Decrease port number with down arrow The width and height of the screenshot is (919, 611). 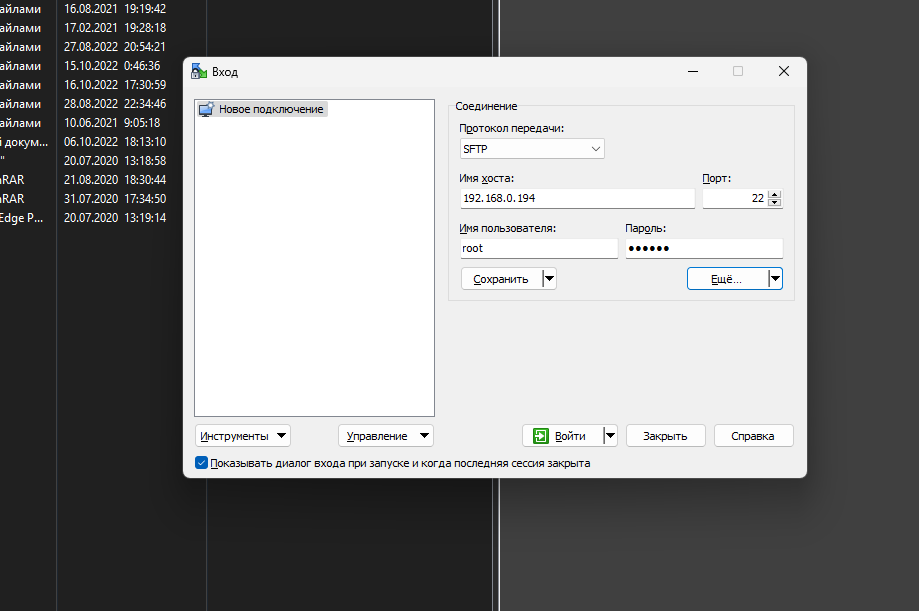pos(775,203)
